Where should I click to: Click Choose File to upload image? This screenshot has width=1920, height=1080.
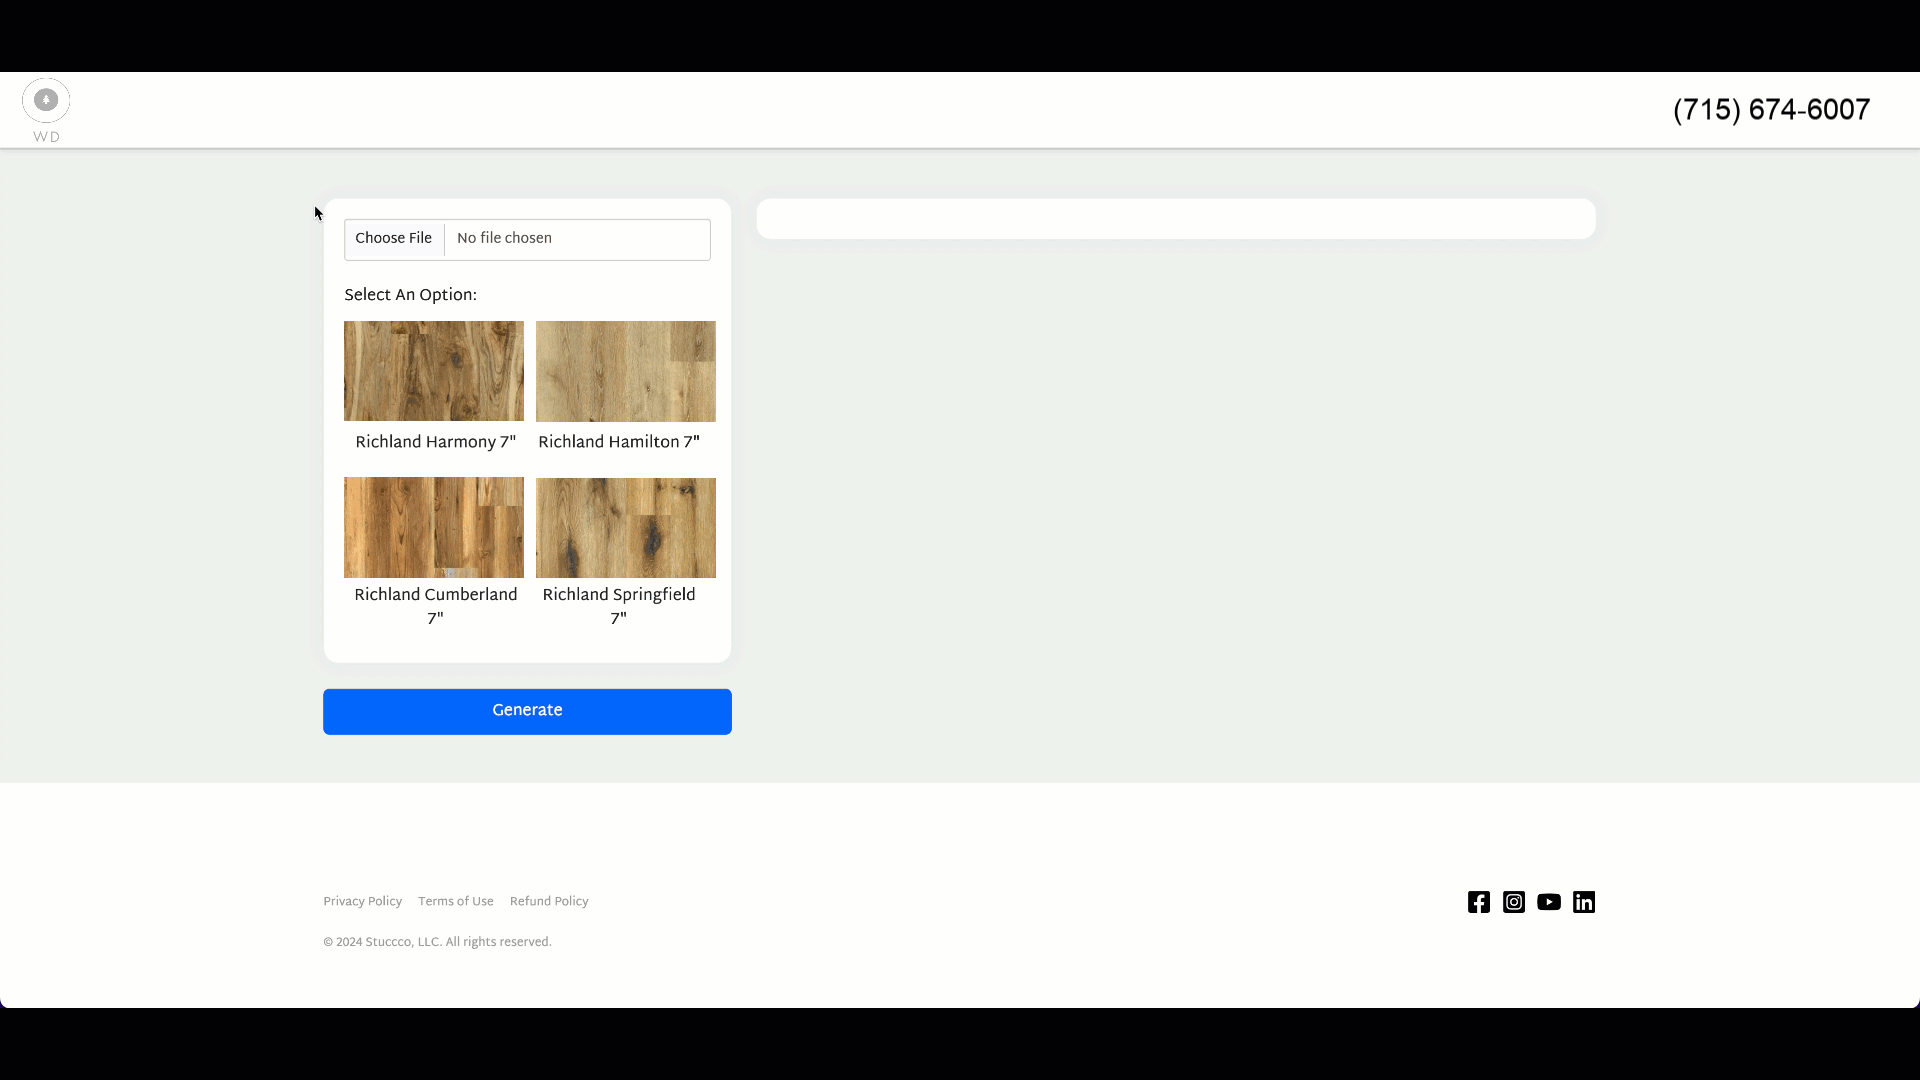[x=392, y=239]
